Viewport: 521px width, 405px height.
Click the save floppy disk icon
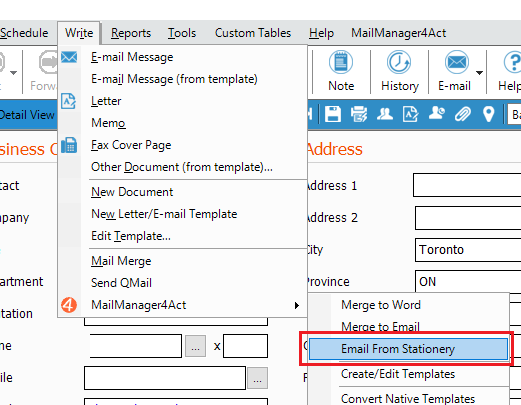333,114
